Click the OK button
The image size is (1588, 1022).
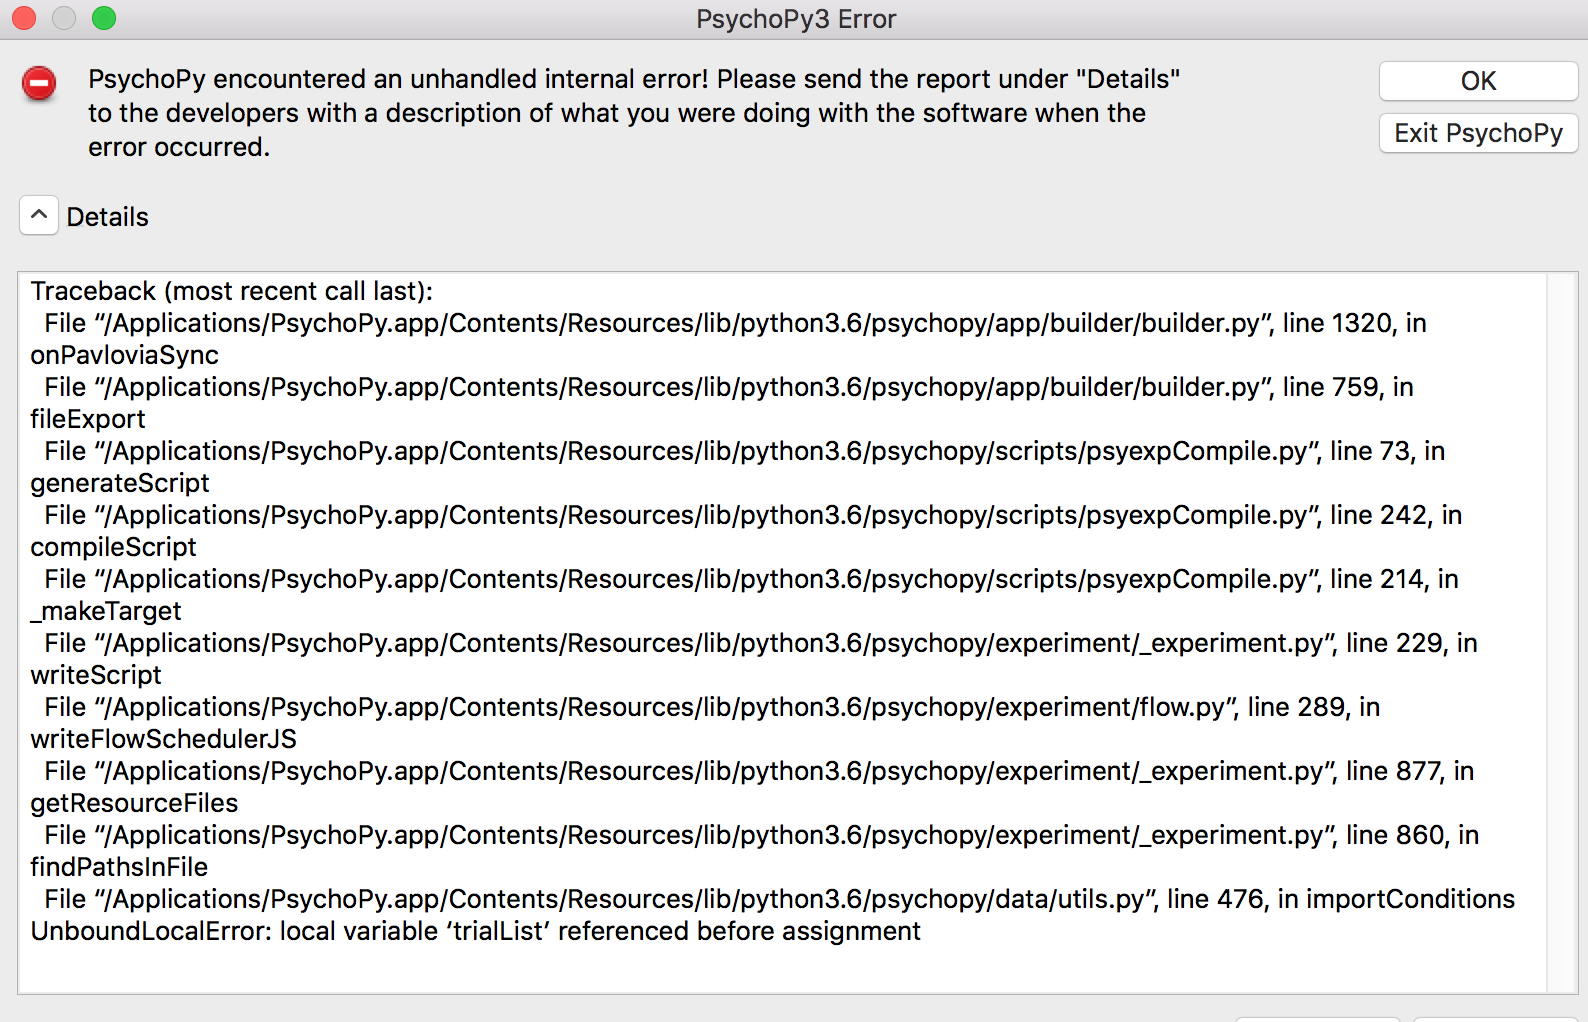(1477, 81)
